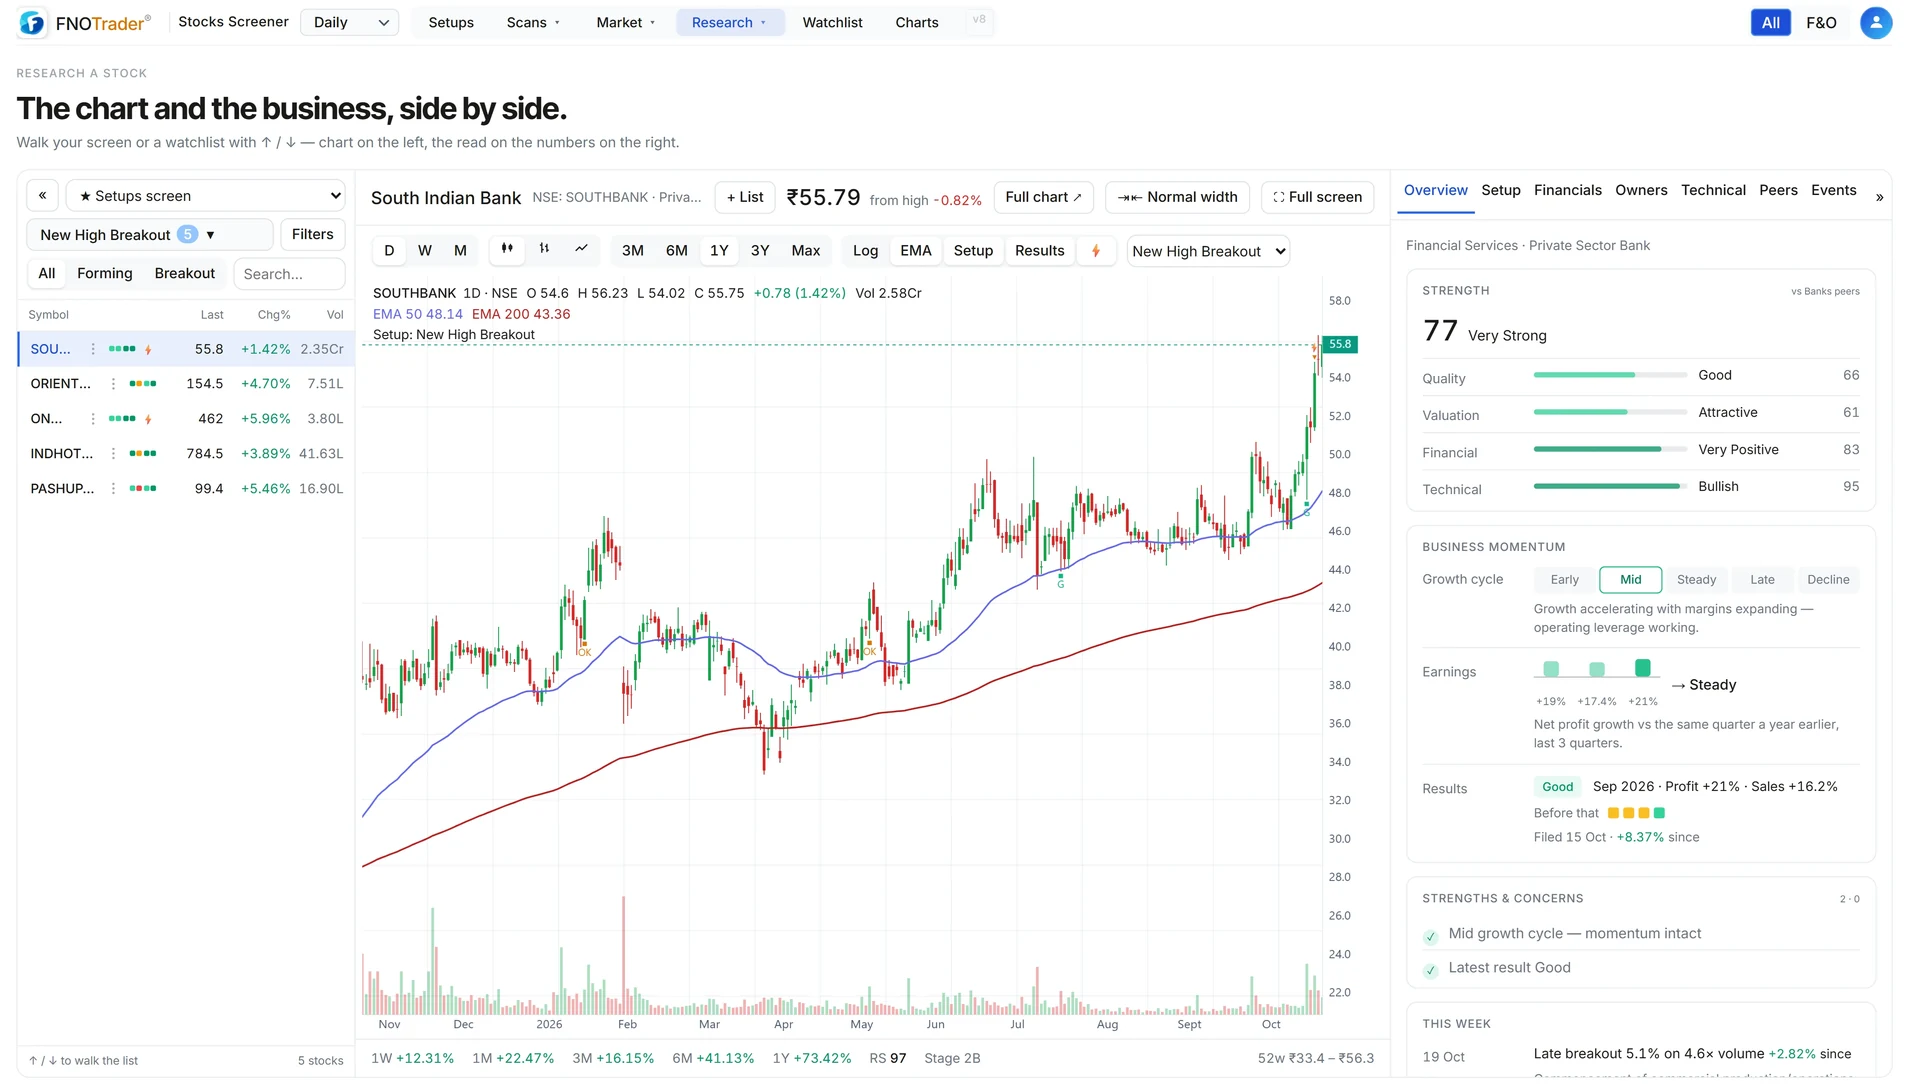
Task: Click the FNOTrader logo icon
Action: 32,23
